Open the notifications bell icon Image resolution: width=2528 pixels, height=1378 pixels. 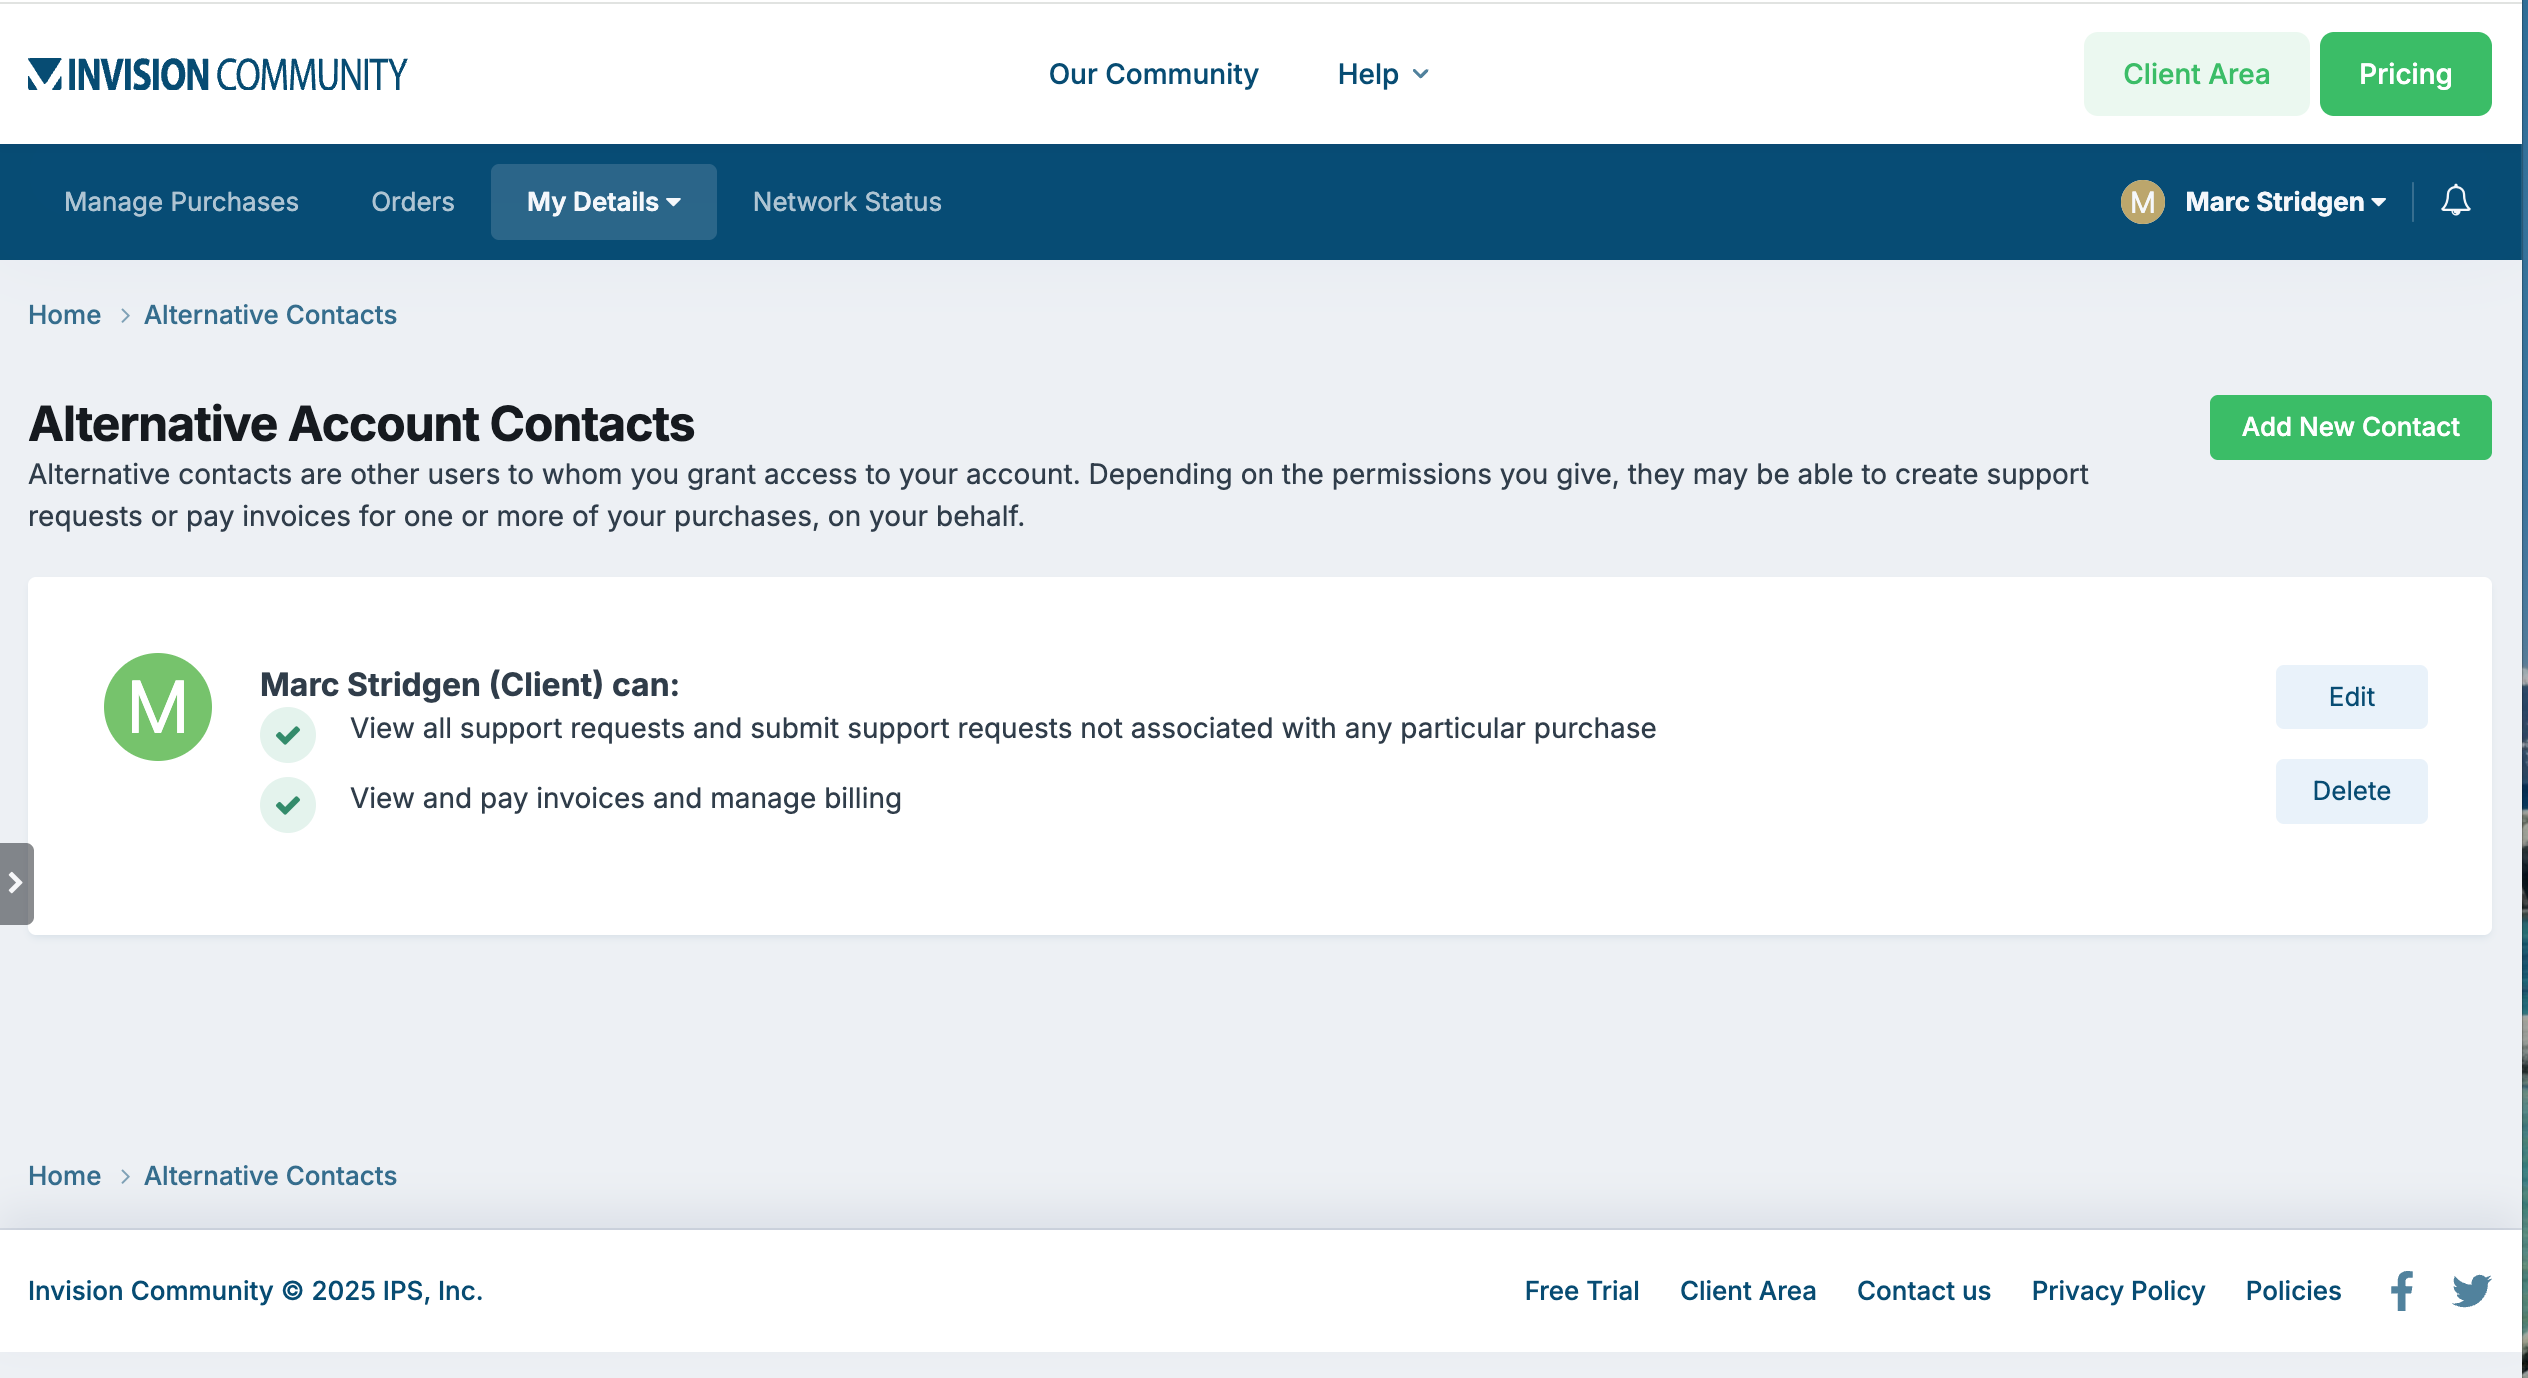pos(2455,201)
